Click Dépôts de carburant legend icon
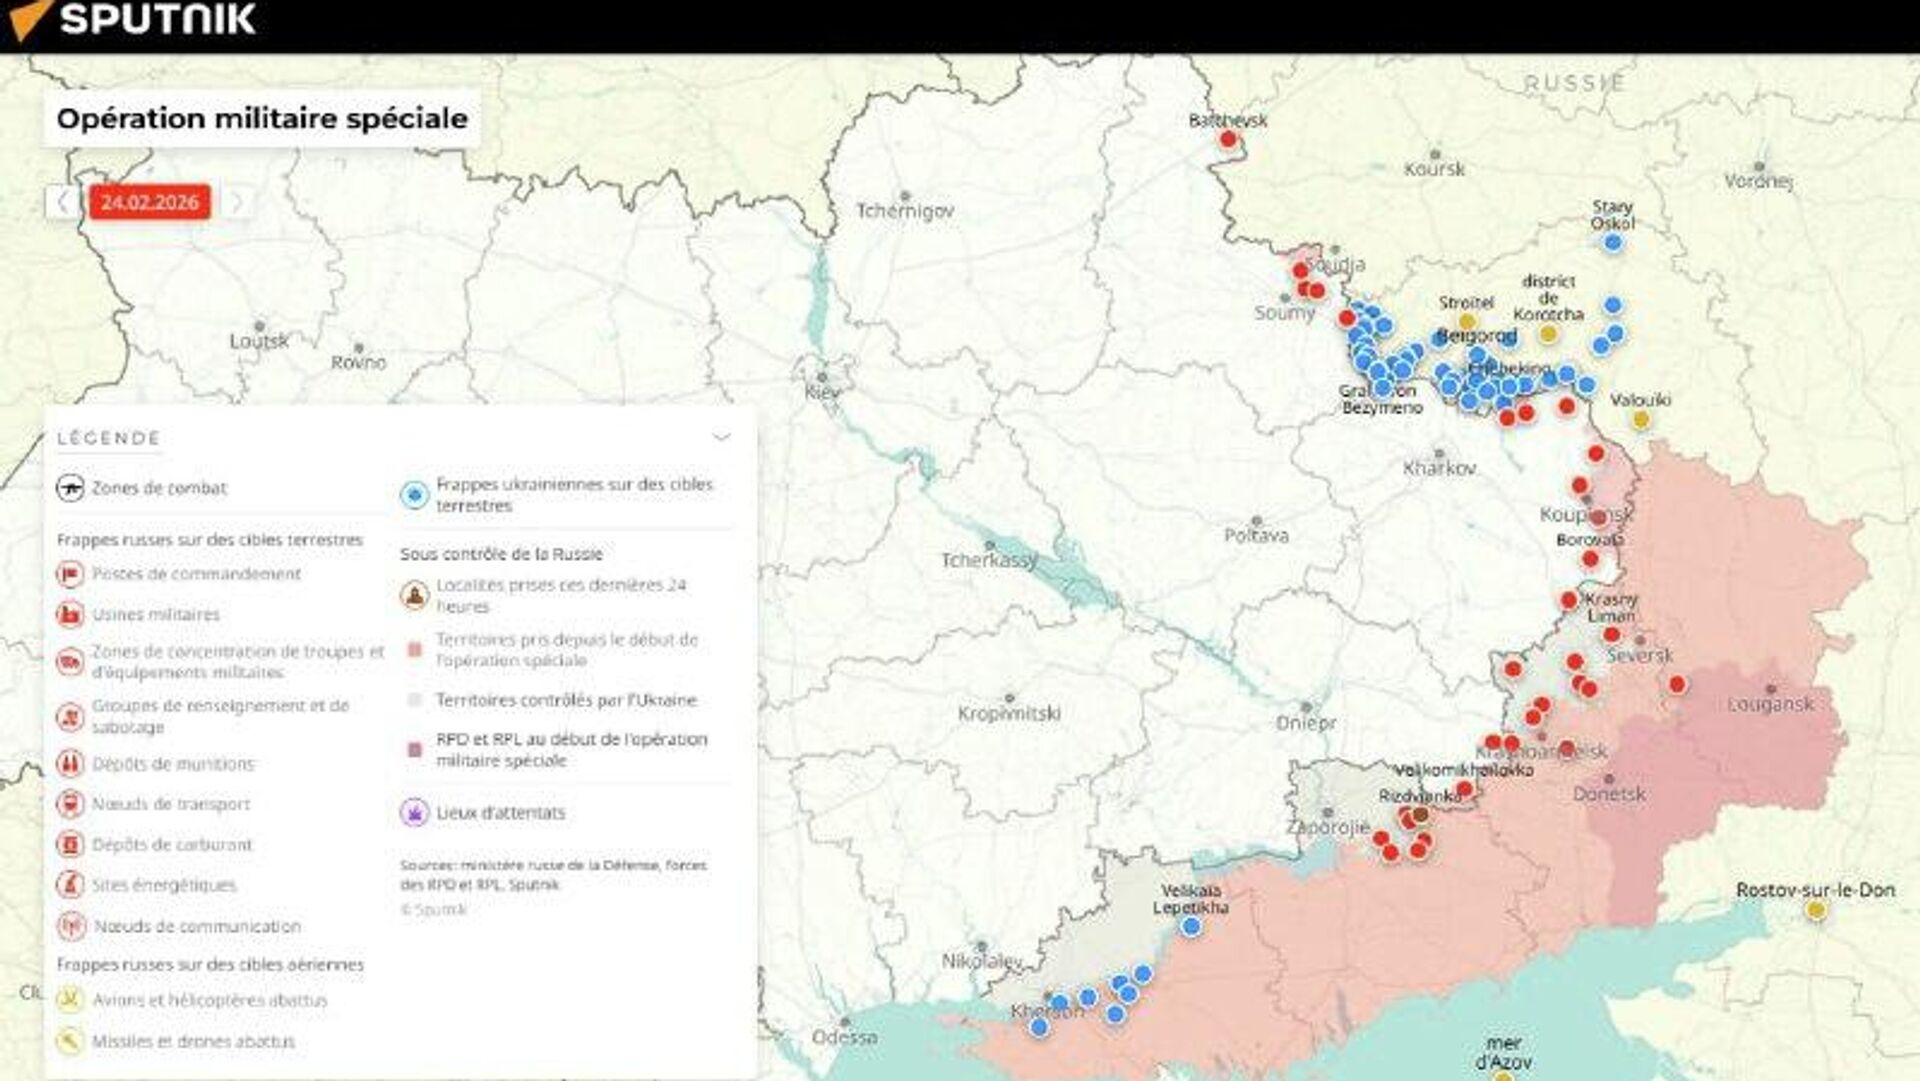 [x=70, y=845]
